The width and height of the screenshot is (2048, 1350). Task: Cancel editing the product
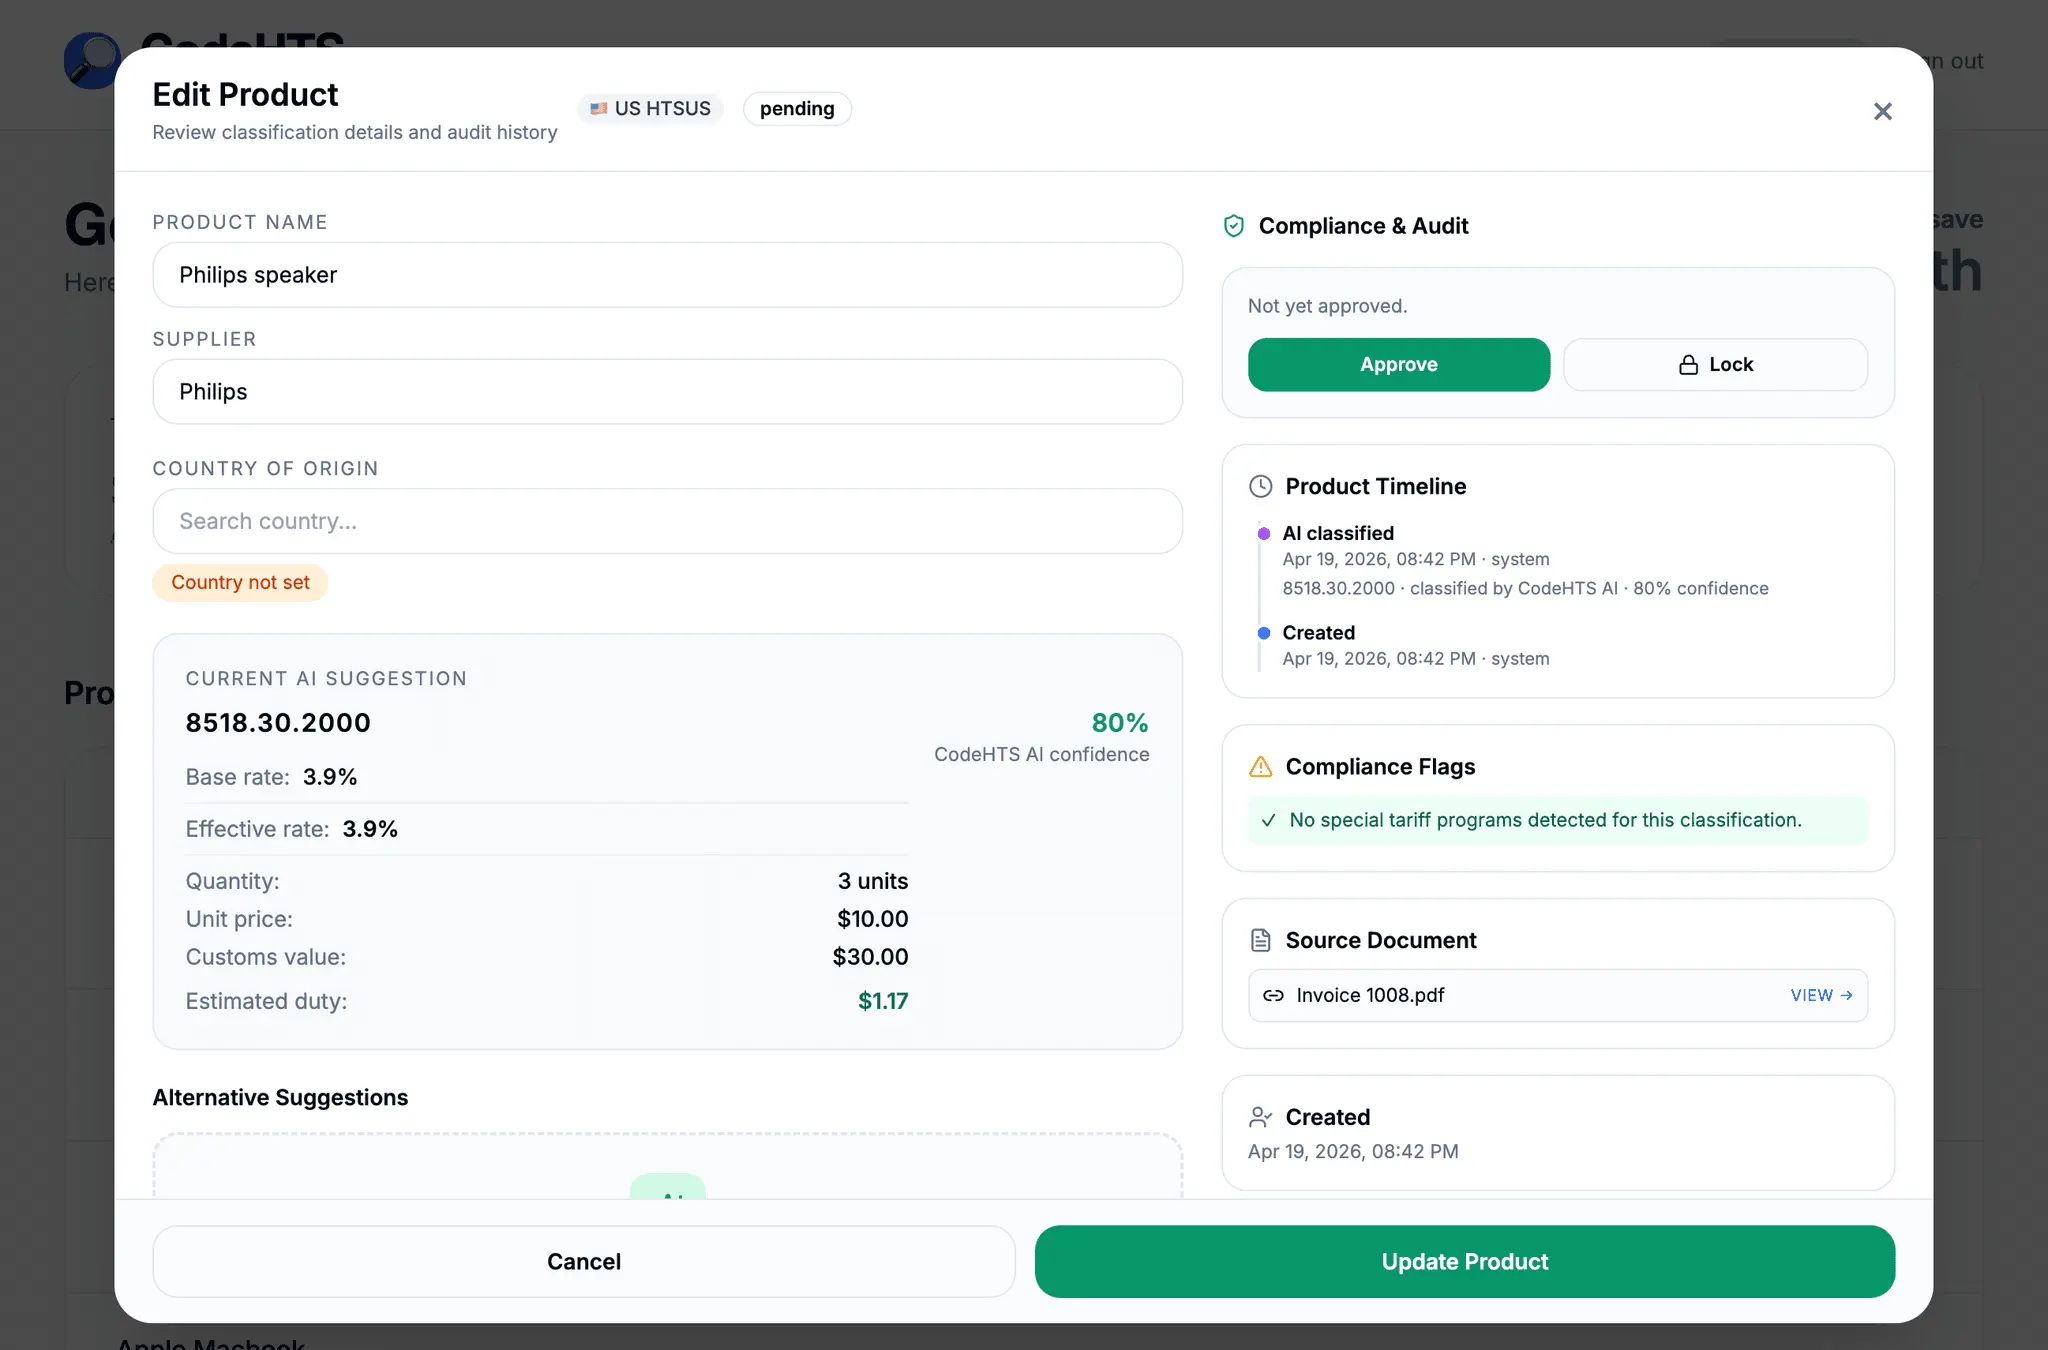[x=584, y=1262]
